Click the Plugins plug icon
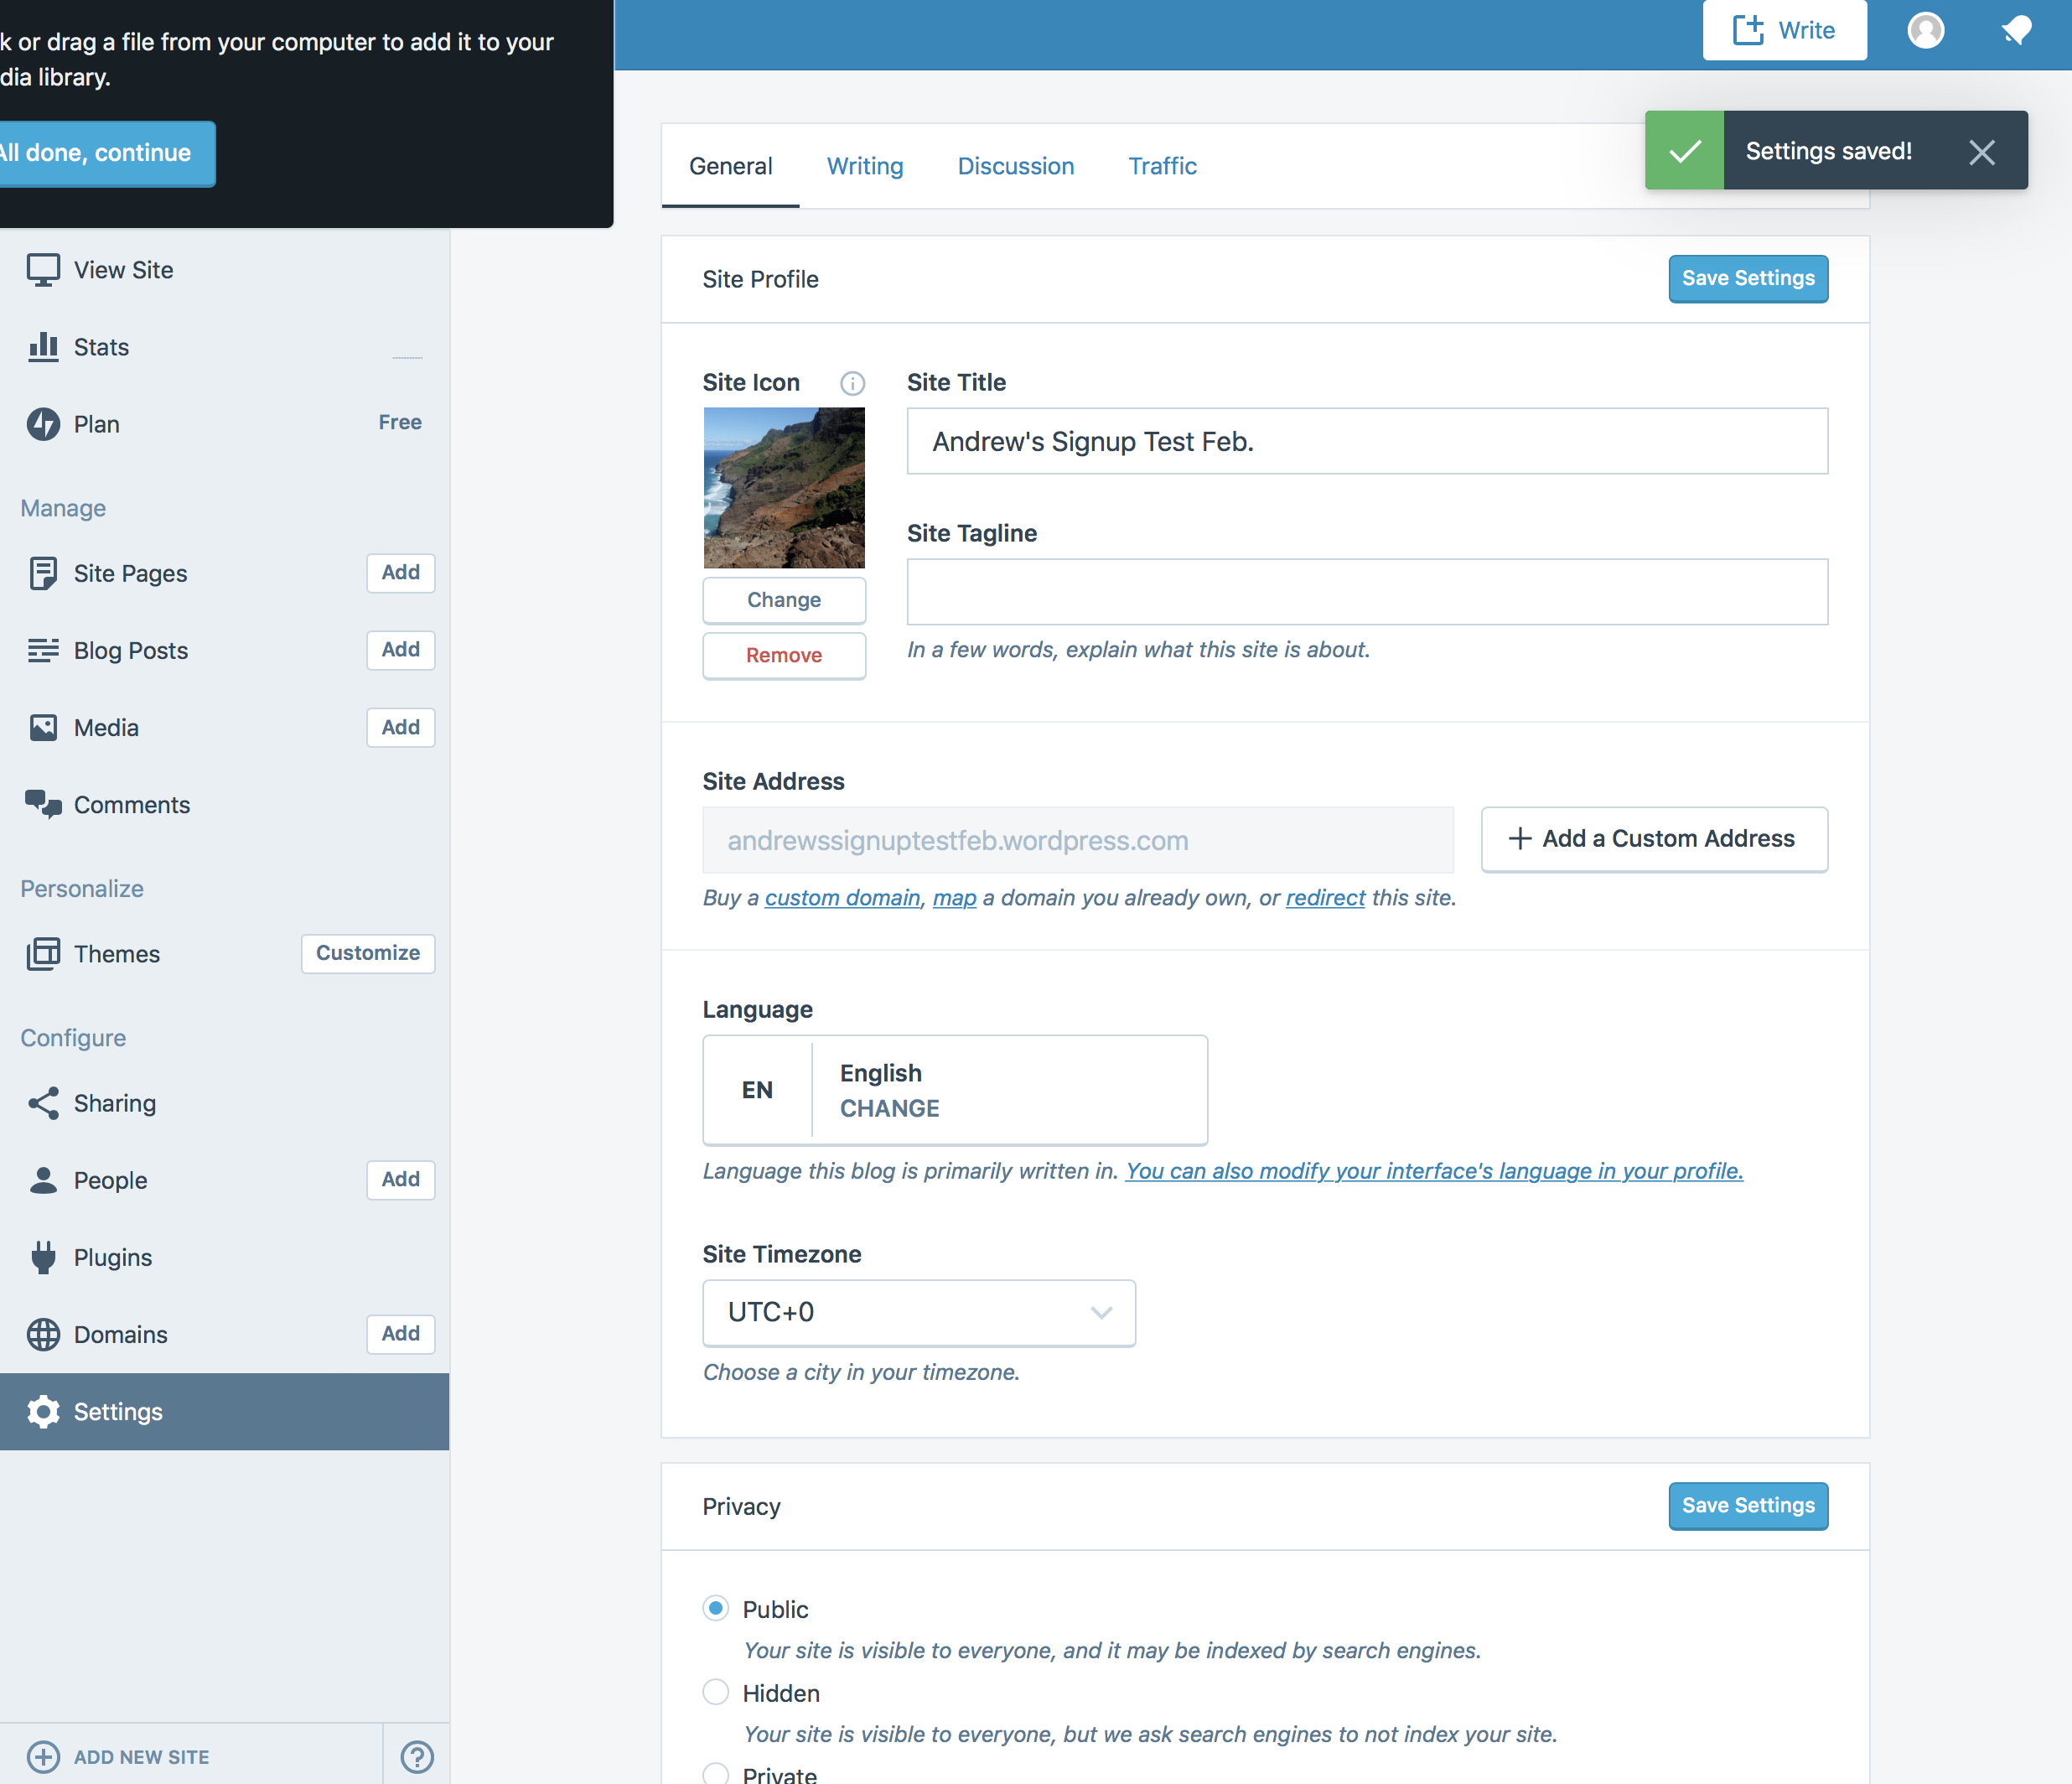The width and height of the screenshot is (2072, 1784). 43,1257
